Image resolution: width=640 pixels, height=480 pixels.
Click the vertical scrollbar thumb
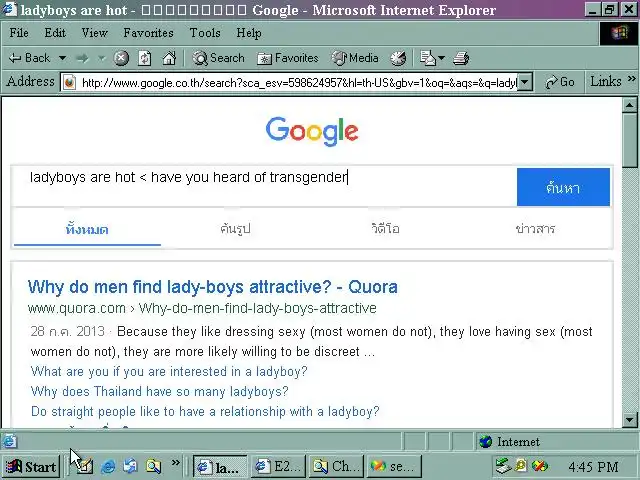point(630,140)
